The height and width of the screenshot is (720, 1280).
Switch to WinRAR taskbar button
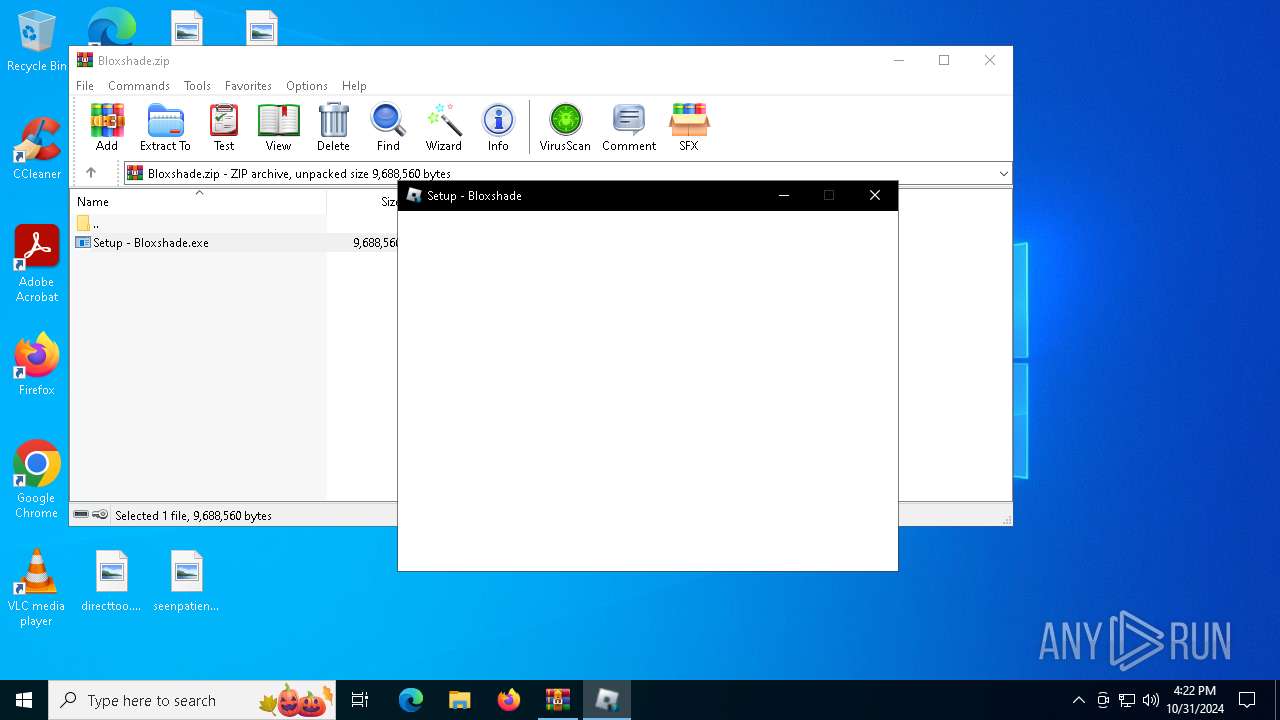click(x=558, y=700)
